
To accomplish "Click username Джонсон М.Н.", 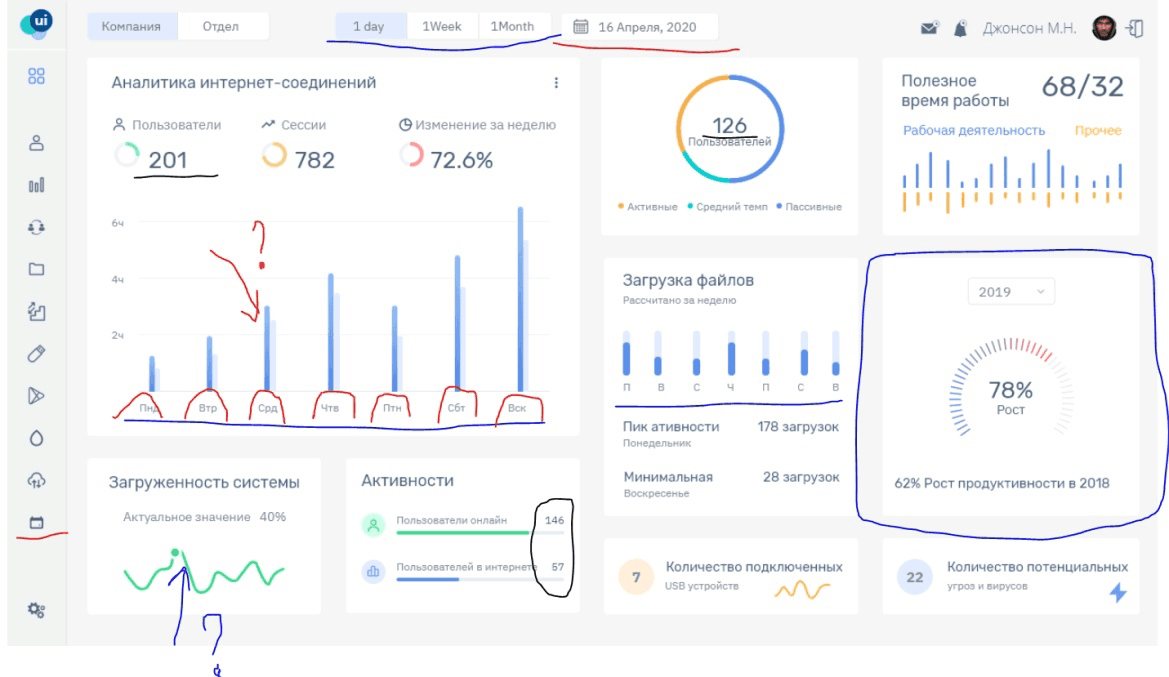I will pos(1029,28).
